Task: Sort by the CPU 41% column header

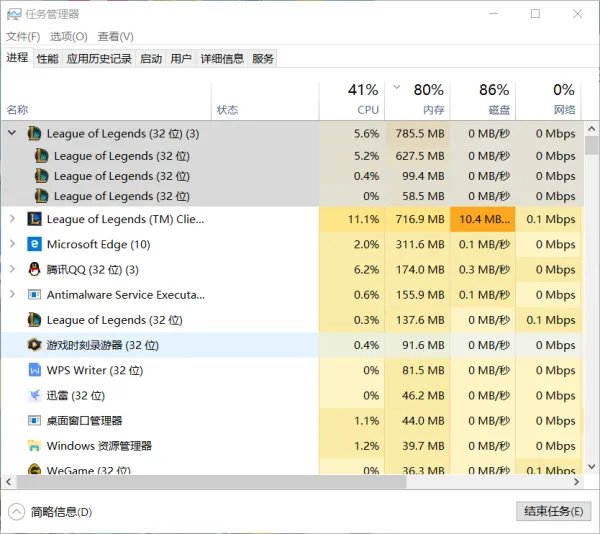Action: coord(352,101)
